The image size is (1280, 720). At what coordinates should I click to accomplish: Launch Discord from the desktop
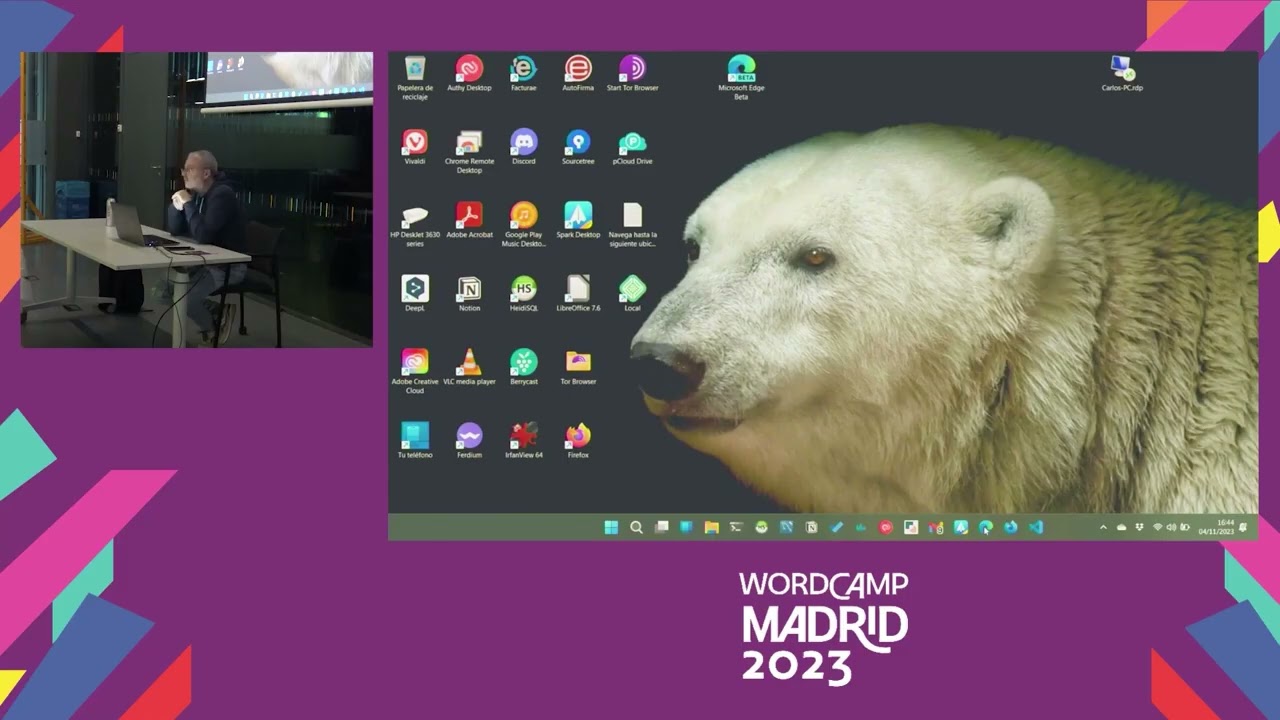[x=523, y=147]
